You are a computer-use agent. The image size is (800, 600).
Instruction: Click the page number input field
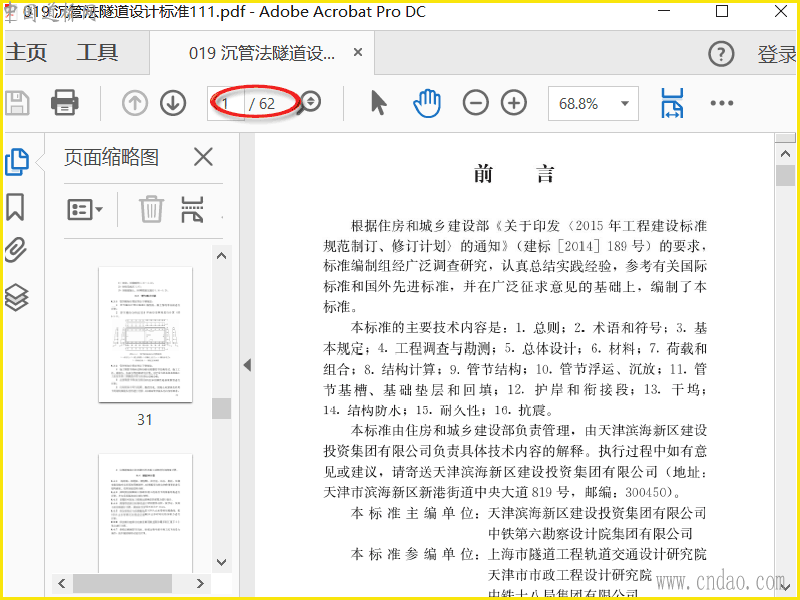click(x=226, y=104)
